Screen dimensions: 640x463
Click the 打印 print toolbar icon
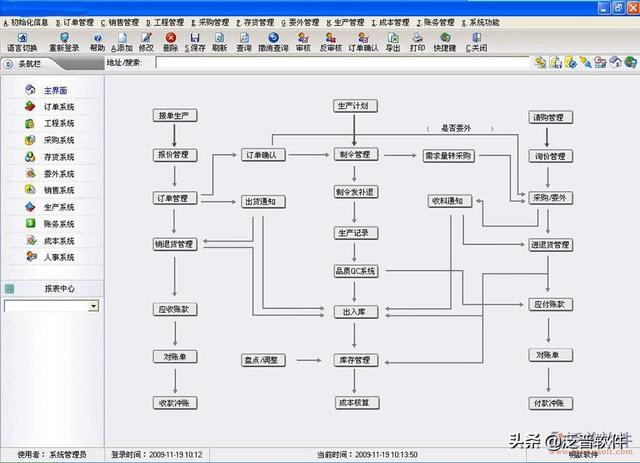418,38
